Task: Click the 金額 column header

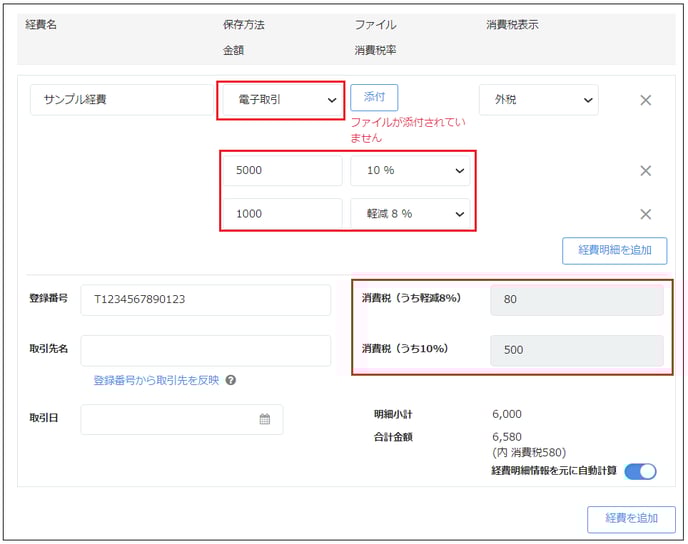Action: [233, 50]
